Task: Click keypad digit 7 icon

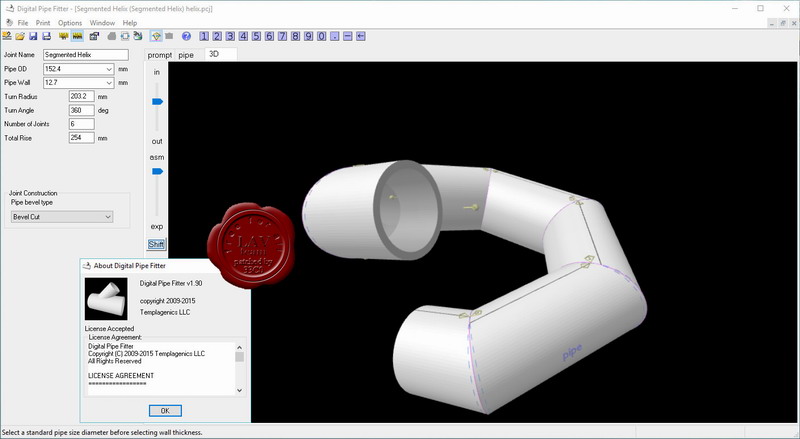Action: click(x=282, y=36)
